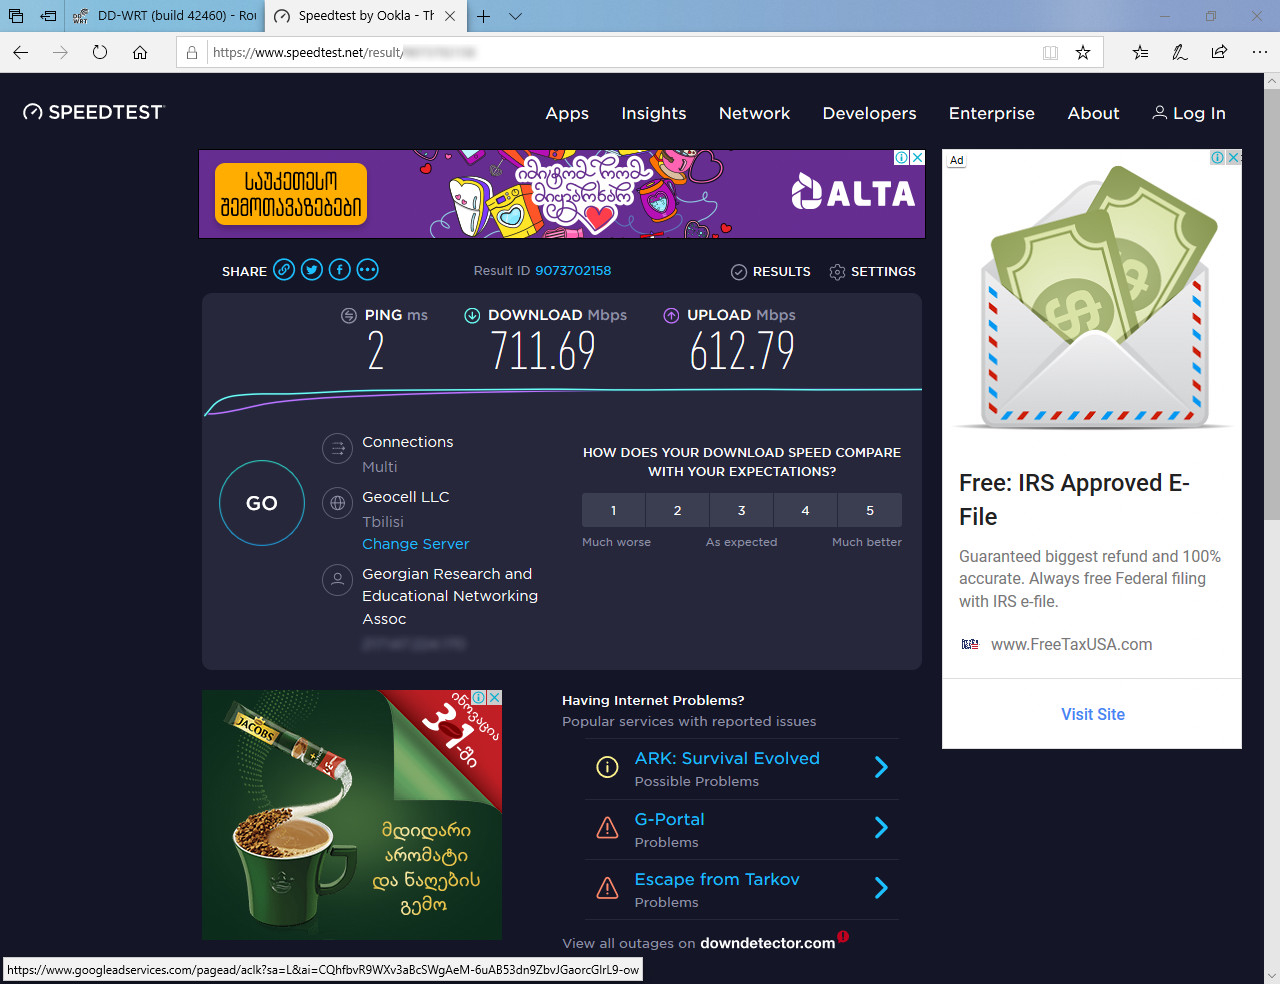Share this page from the browser toolbar
This screenshot has width=1280, height=984.
tap(1219, 52)
